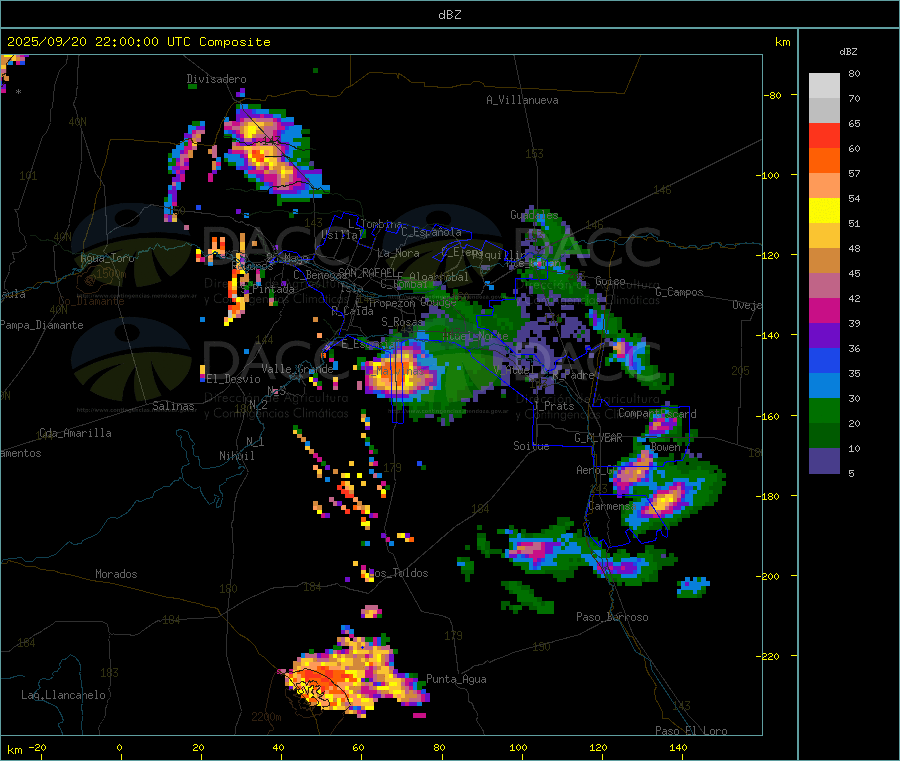Click the timestamp 2025/09/20 22:00:00 UTC Composite
Viewport: 900px width, 761px height.
coord(138,42)
